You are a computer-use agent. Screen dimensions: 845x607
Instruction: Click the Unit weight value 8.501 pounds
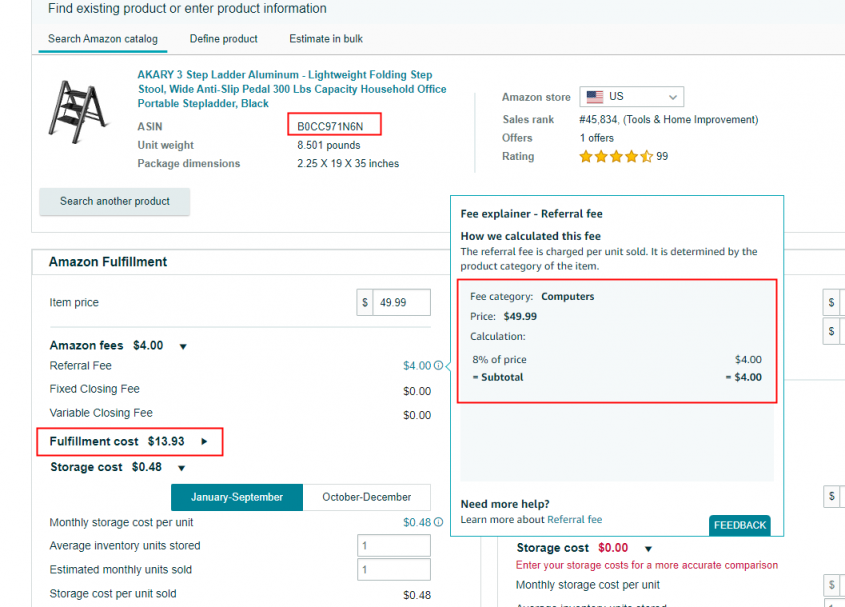click(329, 145)
